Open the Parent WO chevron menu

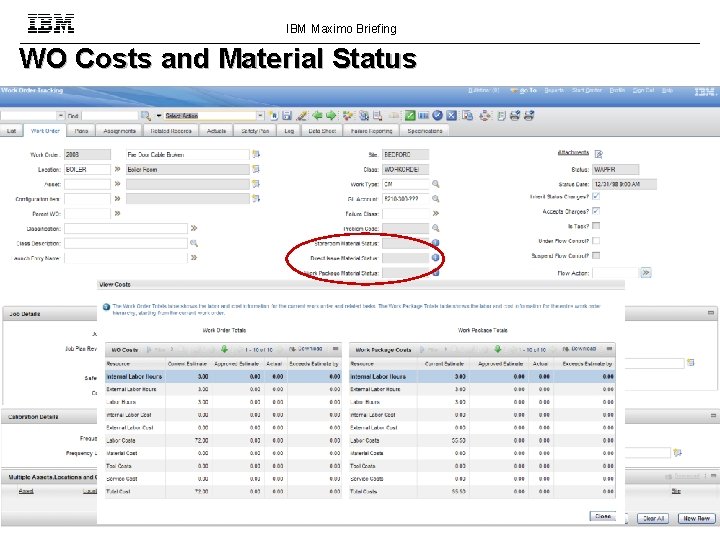pyautogui.click(x=117, y=214)
